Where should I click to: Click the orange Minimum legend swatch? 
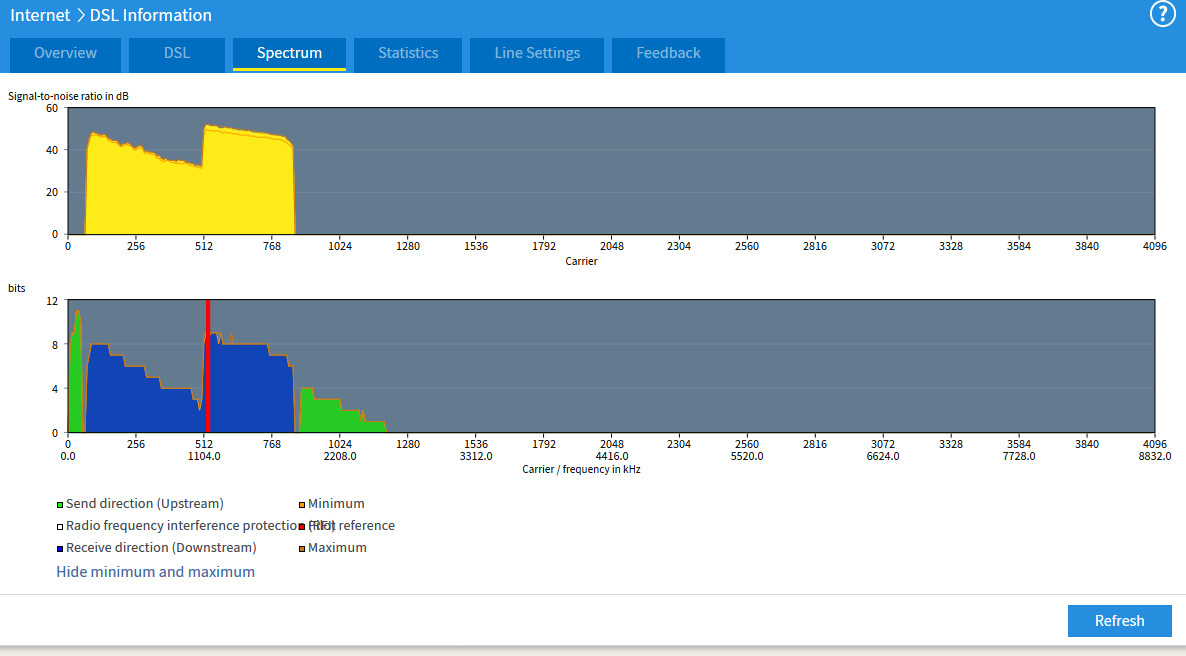click(x=302, y=505)
